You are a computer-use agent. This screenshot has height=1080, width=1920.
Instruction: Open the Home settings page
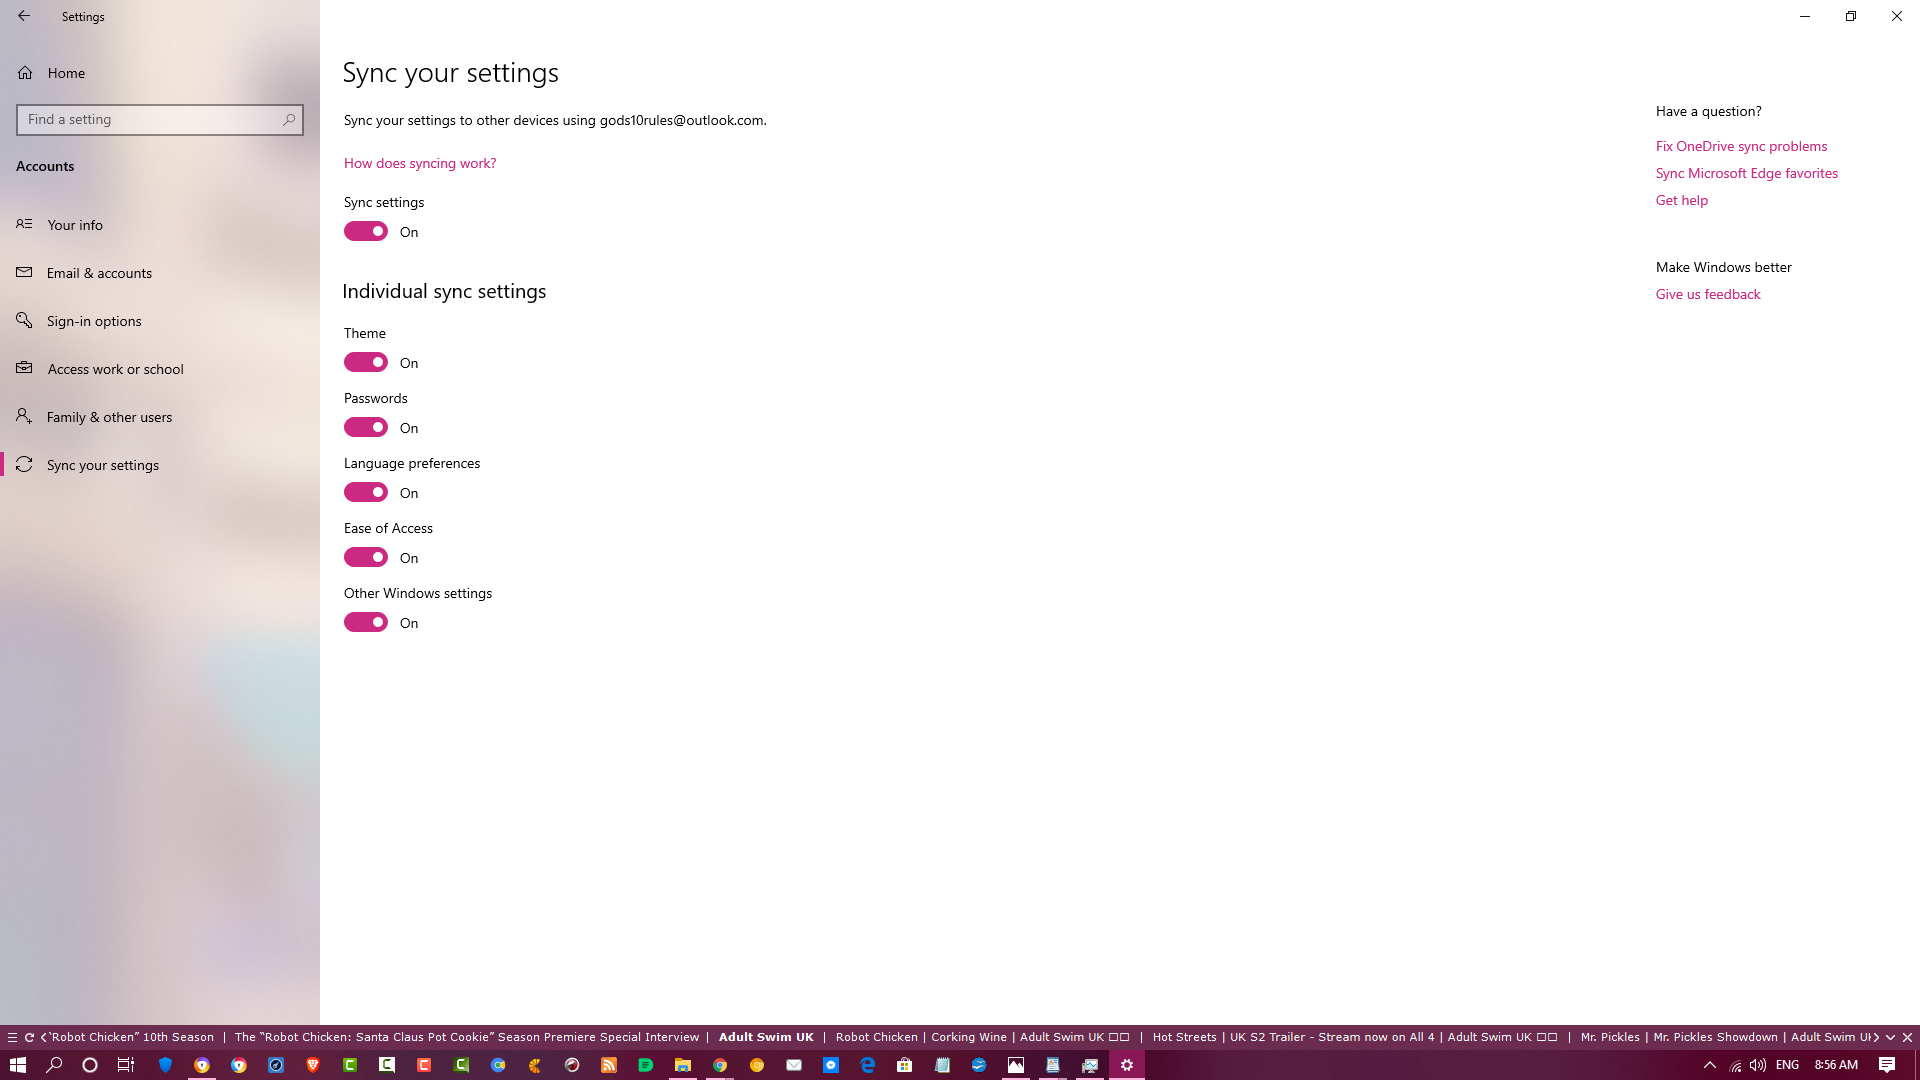click(x=66, y=73)
